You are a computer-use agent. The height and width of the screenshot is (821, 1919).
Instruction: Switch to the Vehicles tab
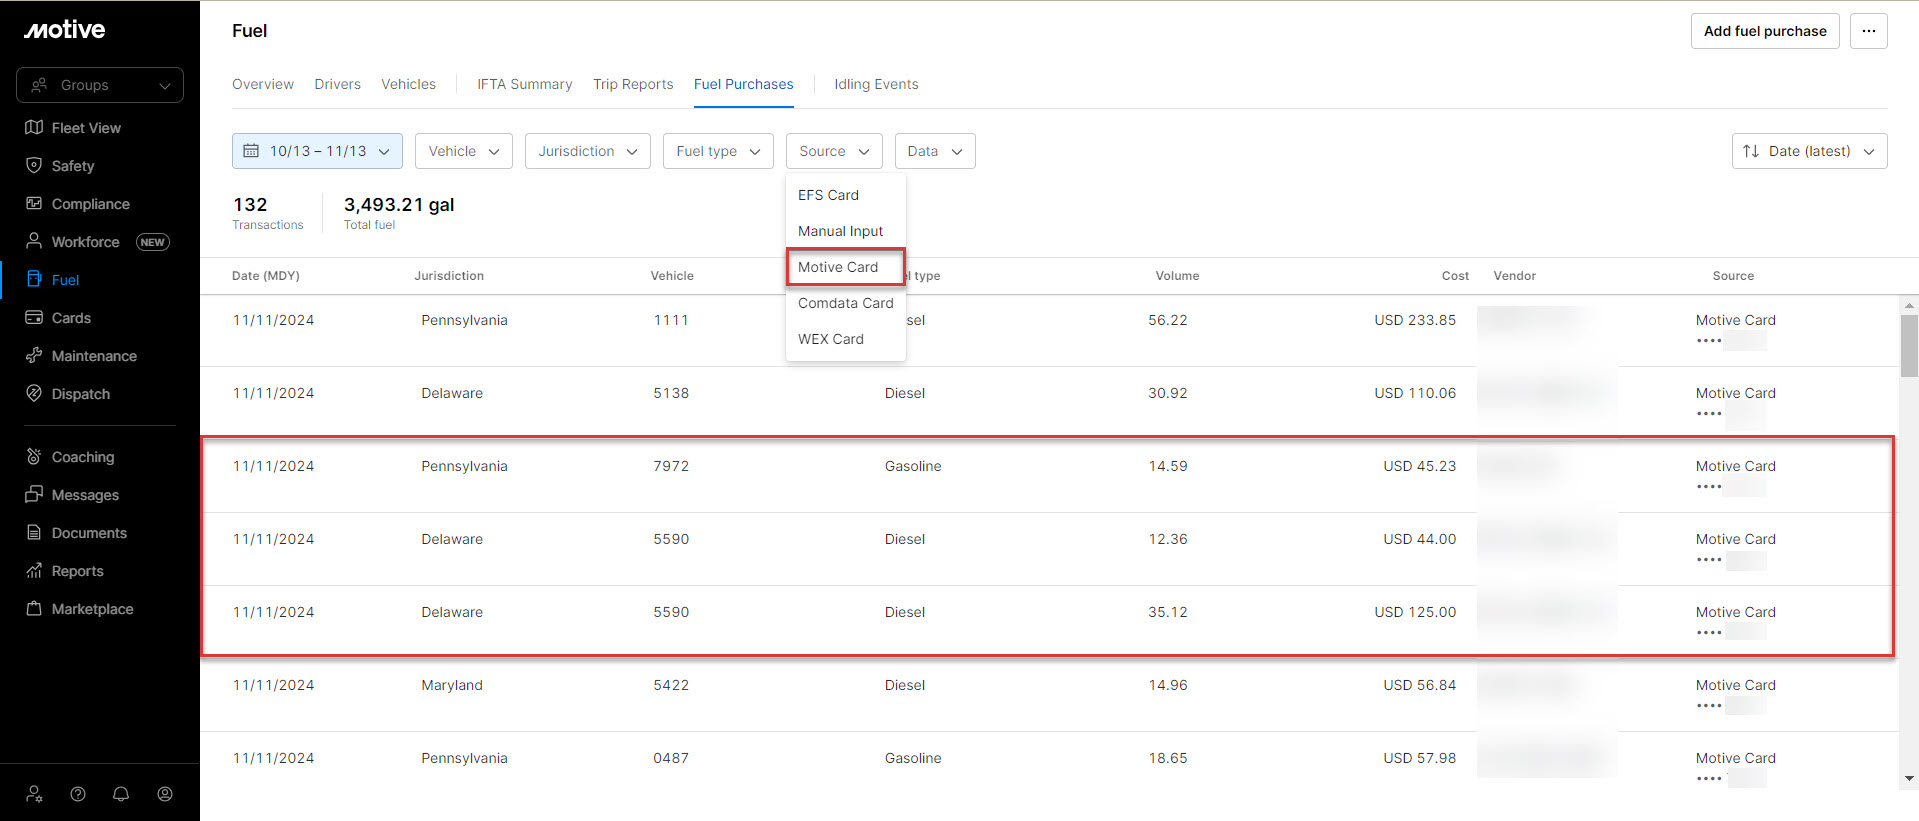pyautogui.click(x=408, y=84)
